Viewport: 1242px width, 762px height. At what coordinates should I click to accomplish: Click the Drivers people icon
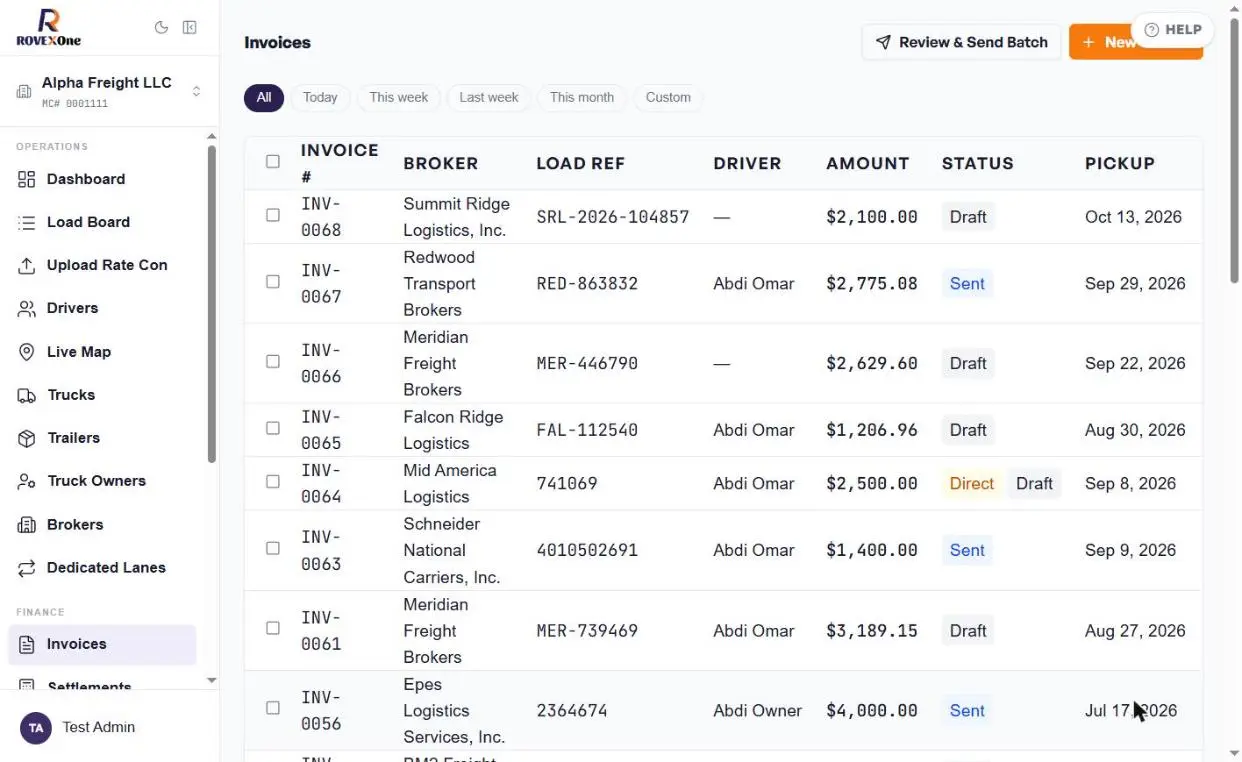27,308
